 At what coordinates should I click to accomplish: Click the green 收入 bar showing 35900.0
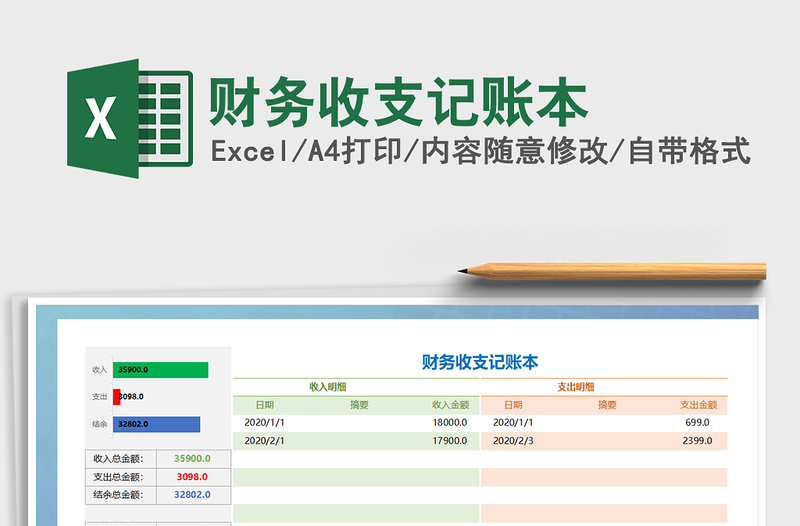coord(161,370)
